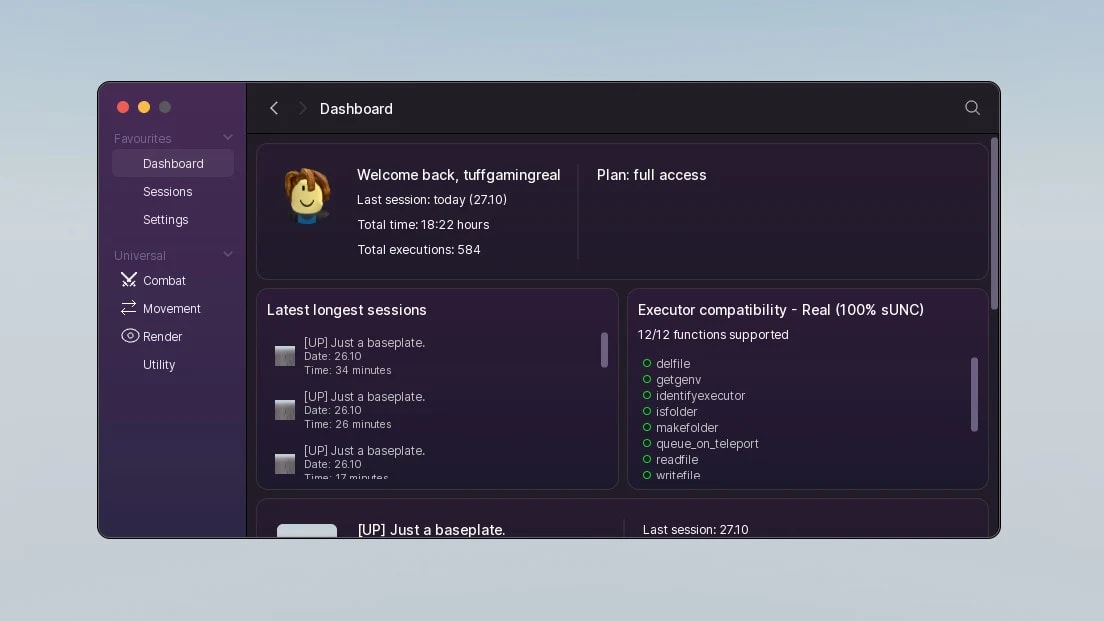Click "Total time: 18:22 hours" text
The height and width of the screenshot is (621, 1104).
coord(423,225)
